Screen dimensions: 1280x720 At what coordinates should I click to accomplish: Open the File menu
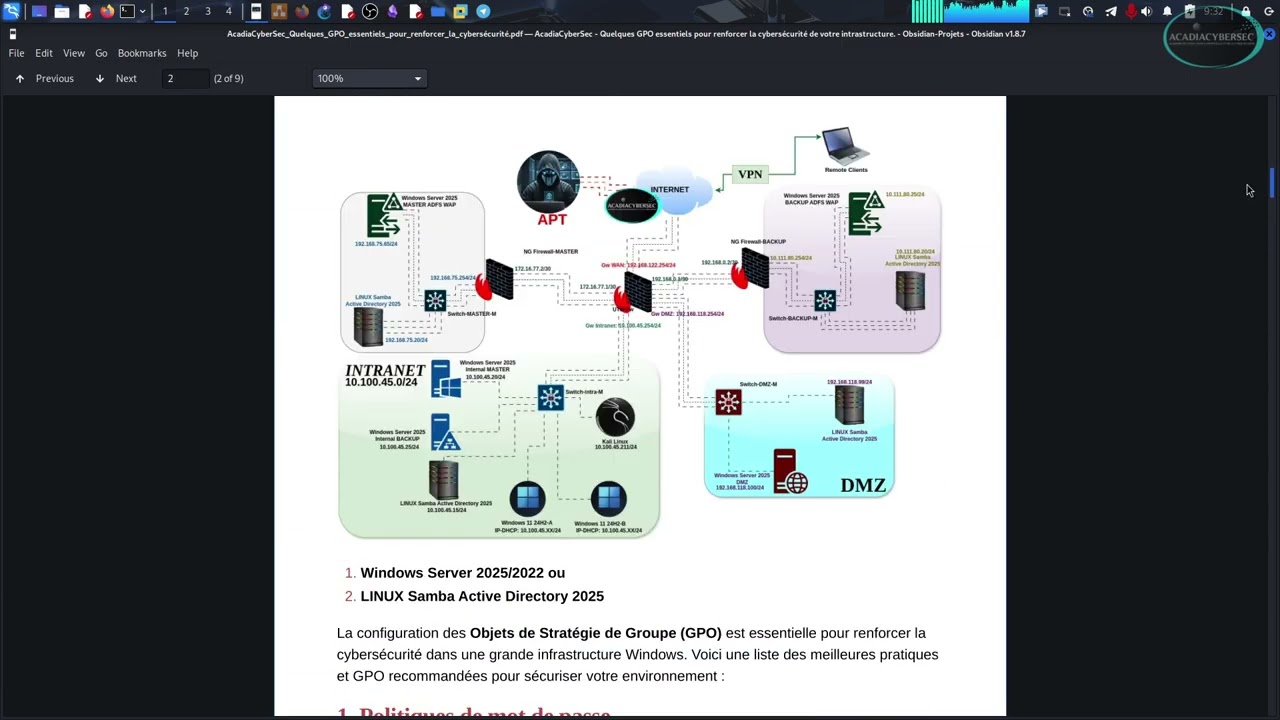(x=16, y=53)
